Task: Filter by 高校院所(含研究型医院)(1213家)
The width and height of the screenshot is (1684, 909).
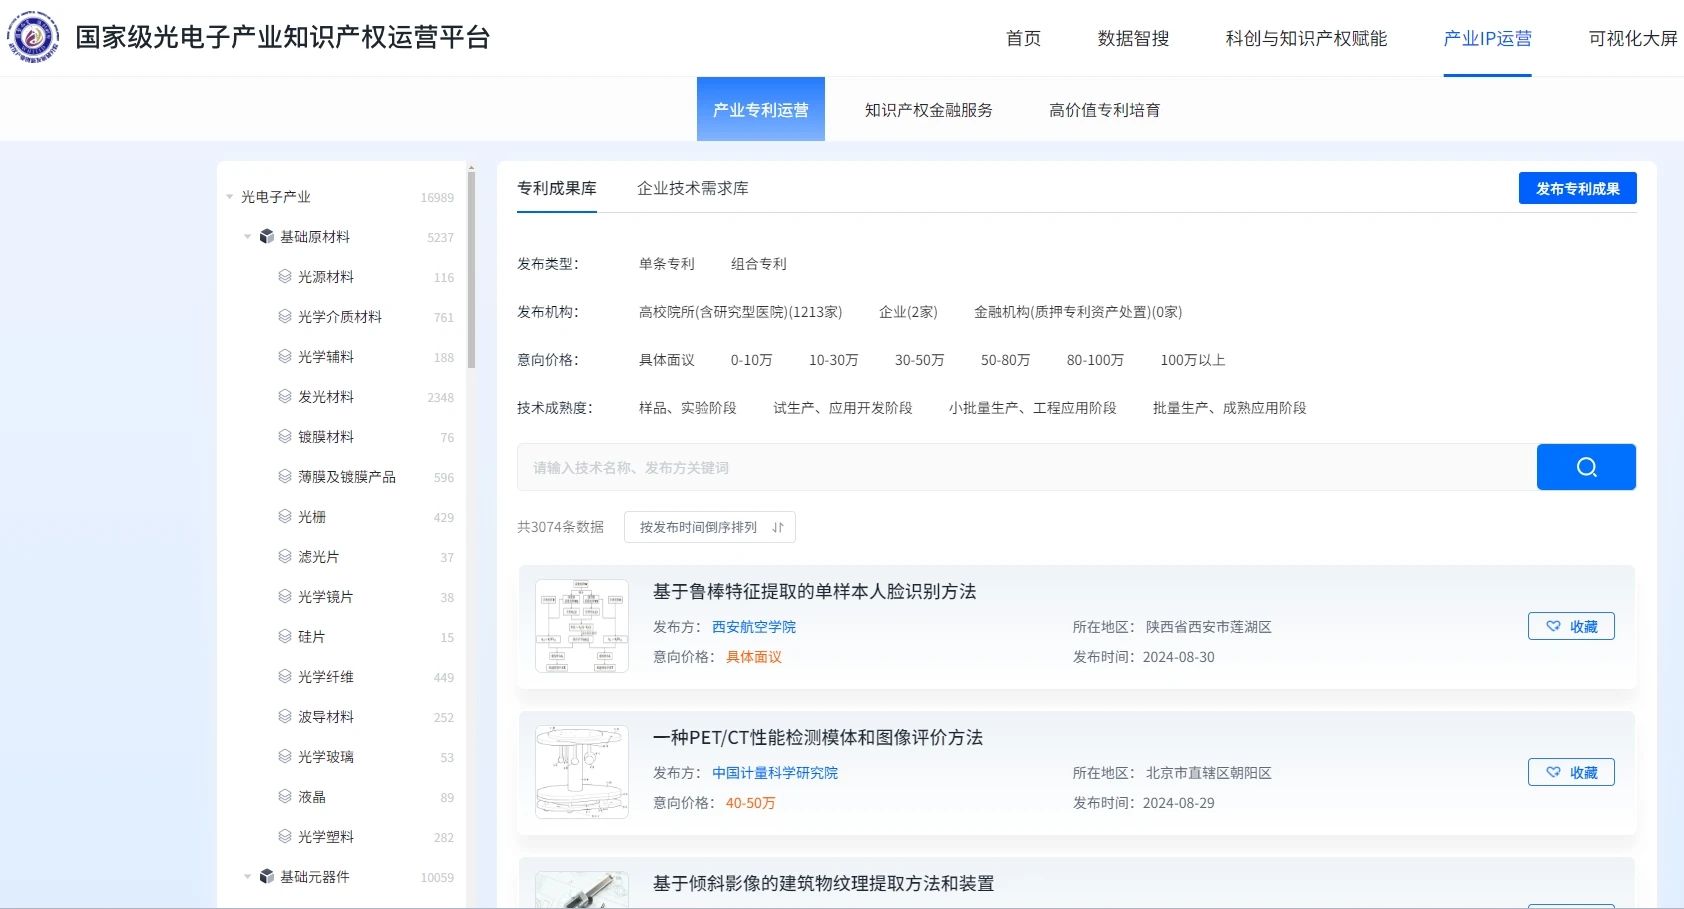Action: point(741,312)
